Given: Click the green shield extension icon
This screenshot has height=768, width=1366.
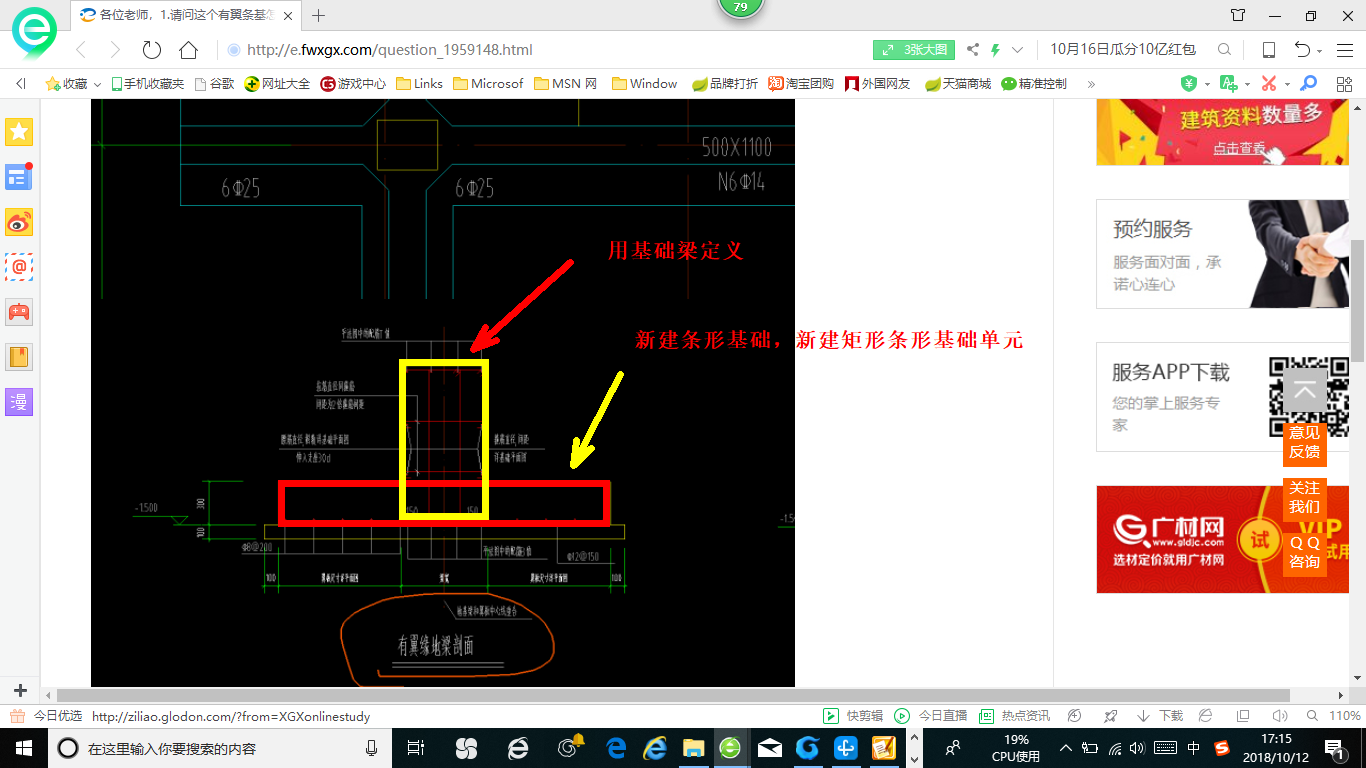Looking at the screenshot, I should tap(1189, 84).
